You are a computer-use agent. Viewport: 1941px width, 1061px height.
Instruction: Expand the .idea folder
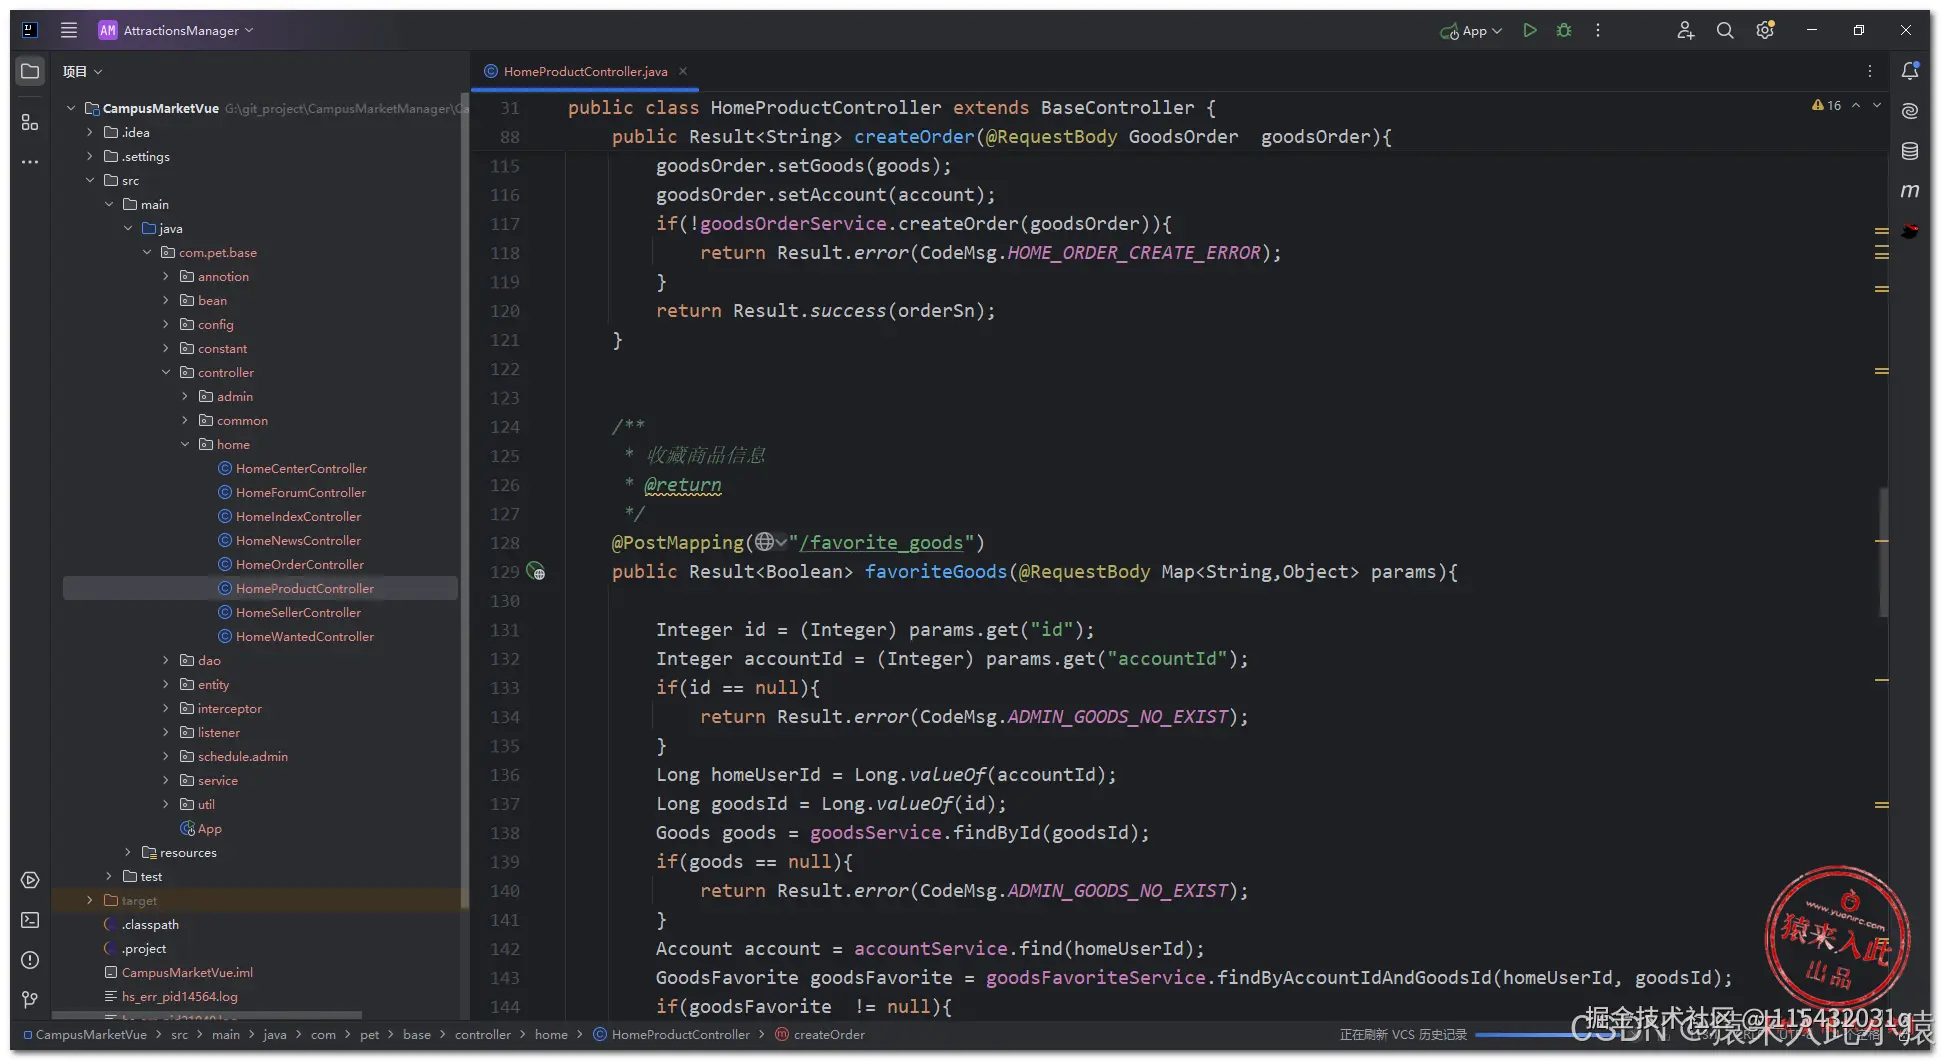[90, 132]
